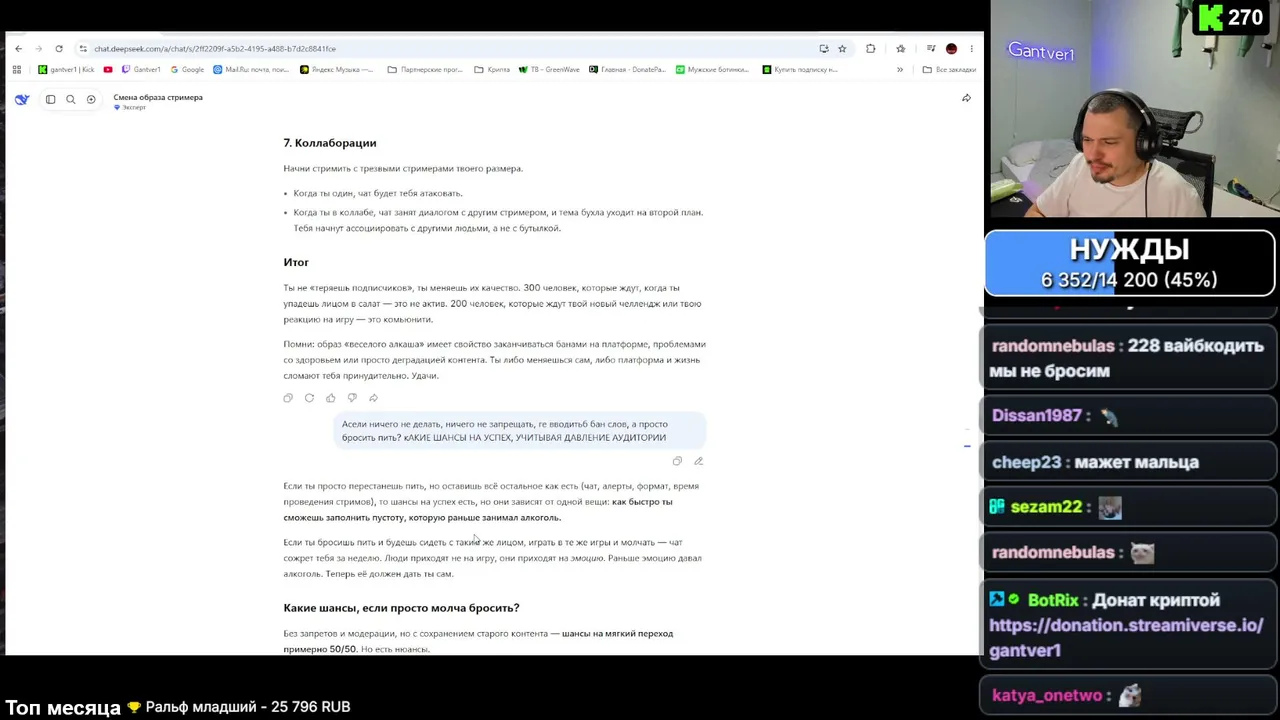Dislike the response with thumbs down
This screenshot has width=1280, height=720.
352,398
